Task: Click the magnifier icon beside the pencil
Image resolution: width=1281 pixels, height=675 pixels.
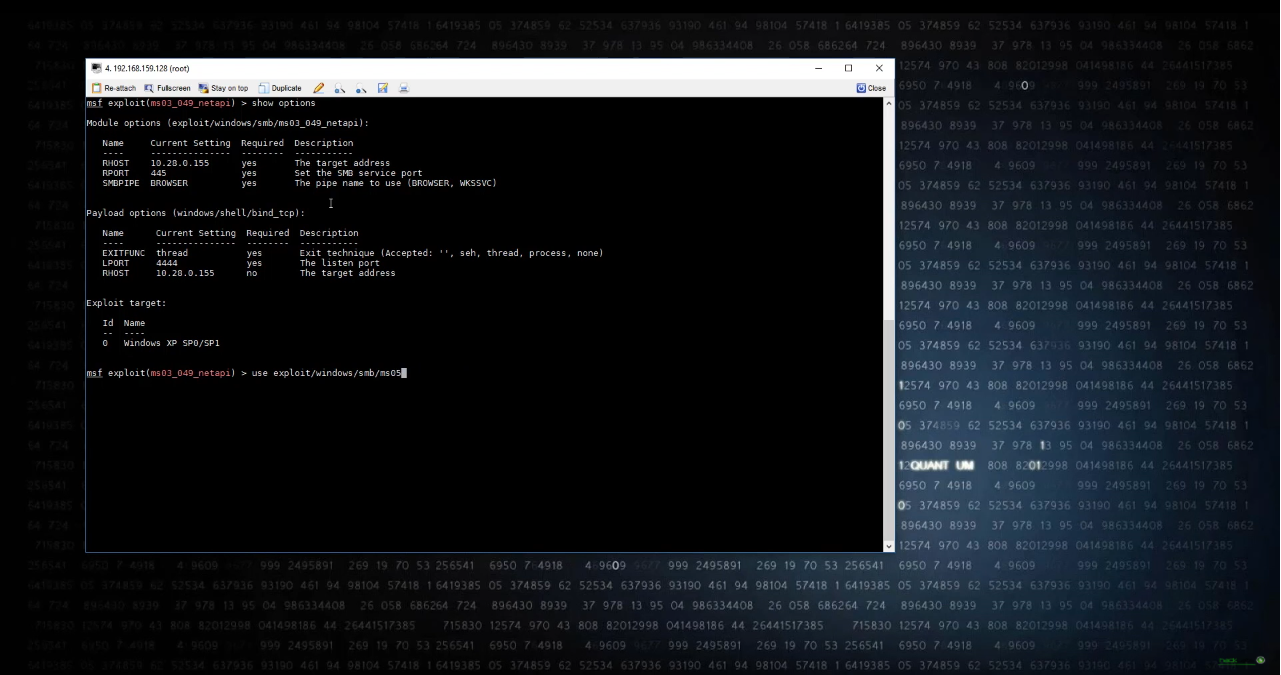Action: [340, 88]
